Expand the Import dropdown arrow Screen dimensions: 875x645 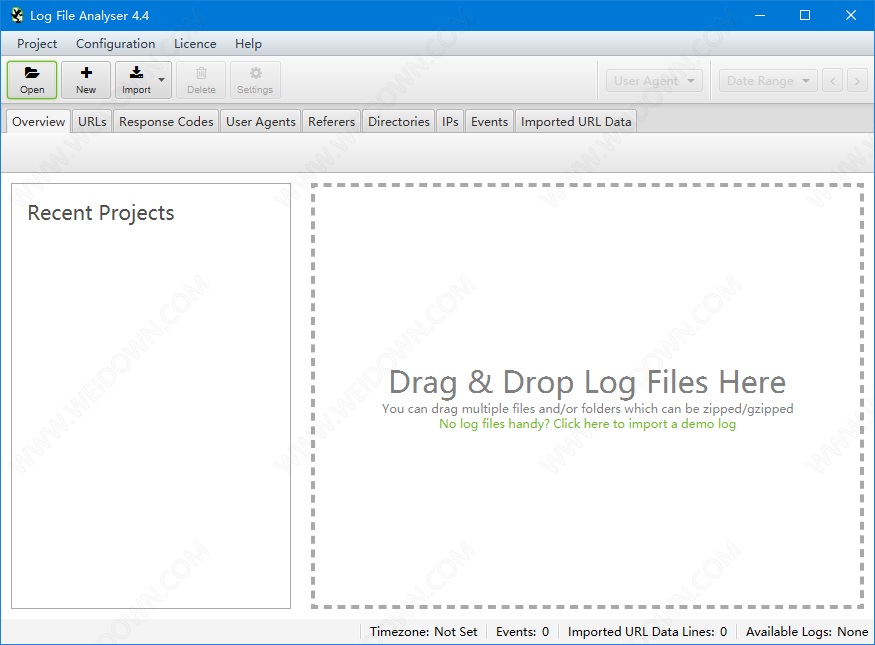(162, 80)
